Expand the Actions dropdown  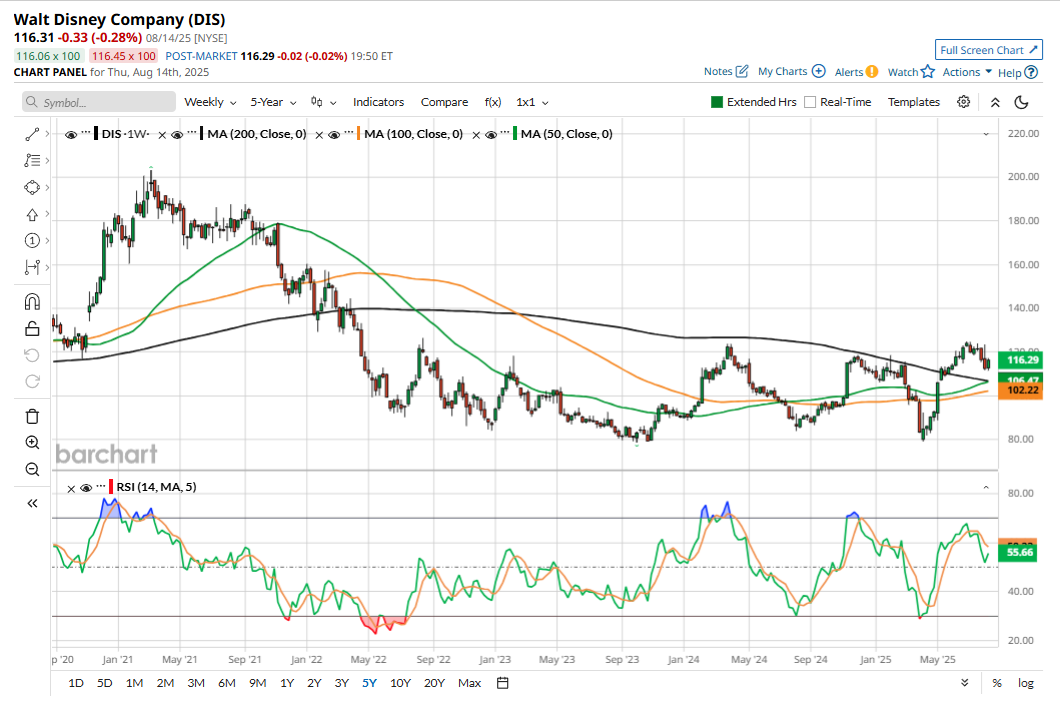(x=967, y=72)
